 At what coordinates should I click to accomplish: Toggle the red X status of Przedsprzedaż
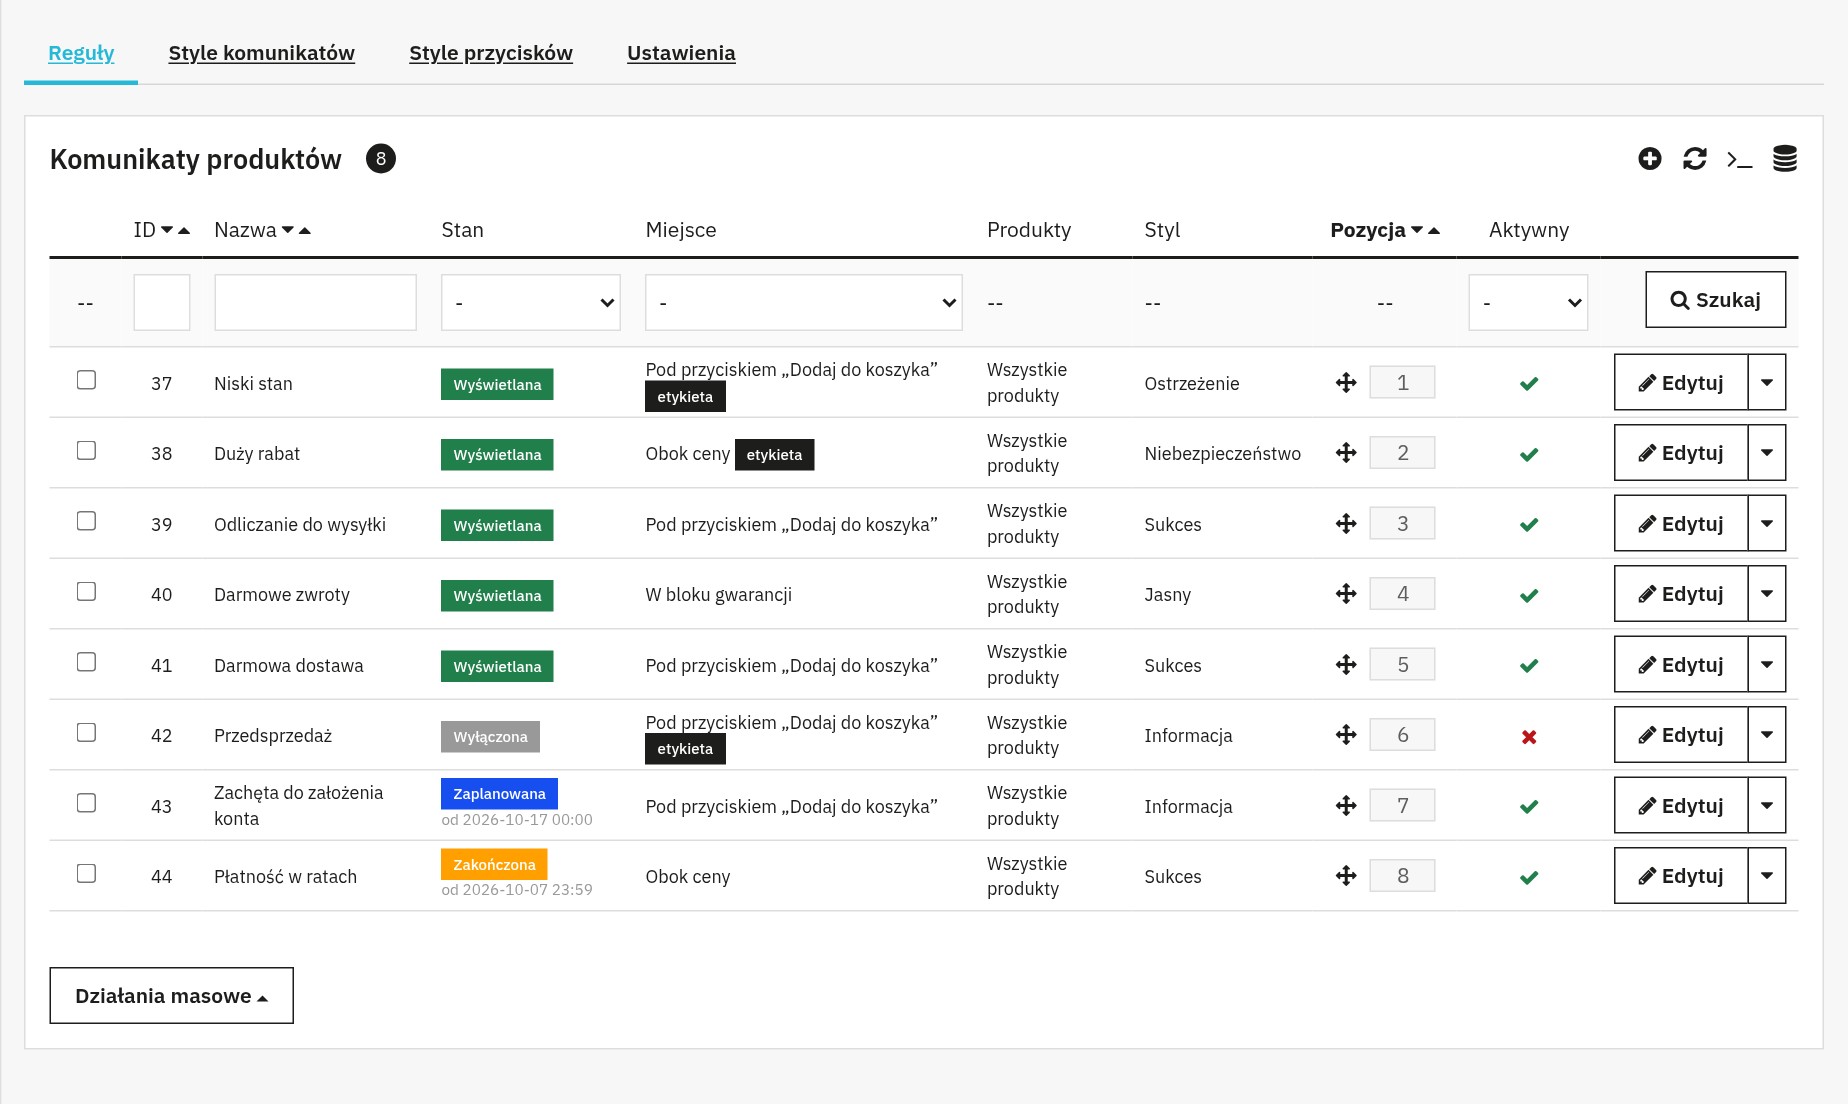pyautogui.click(x=1529, y=737)
